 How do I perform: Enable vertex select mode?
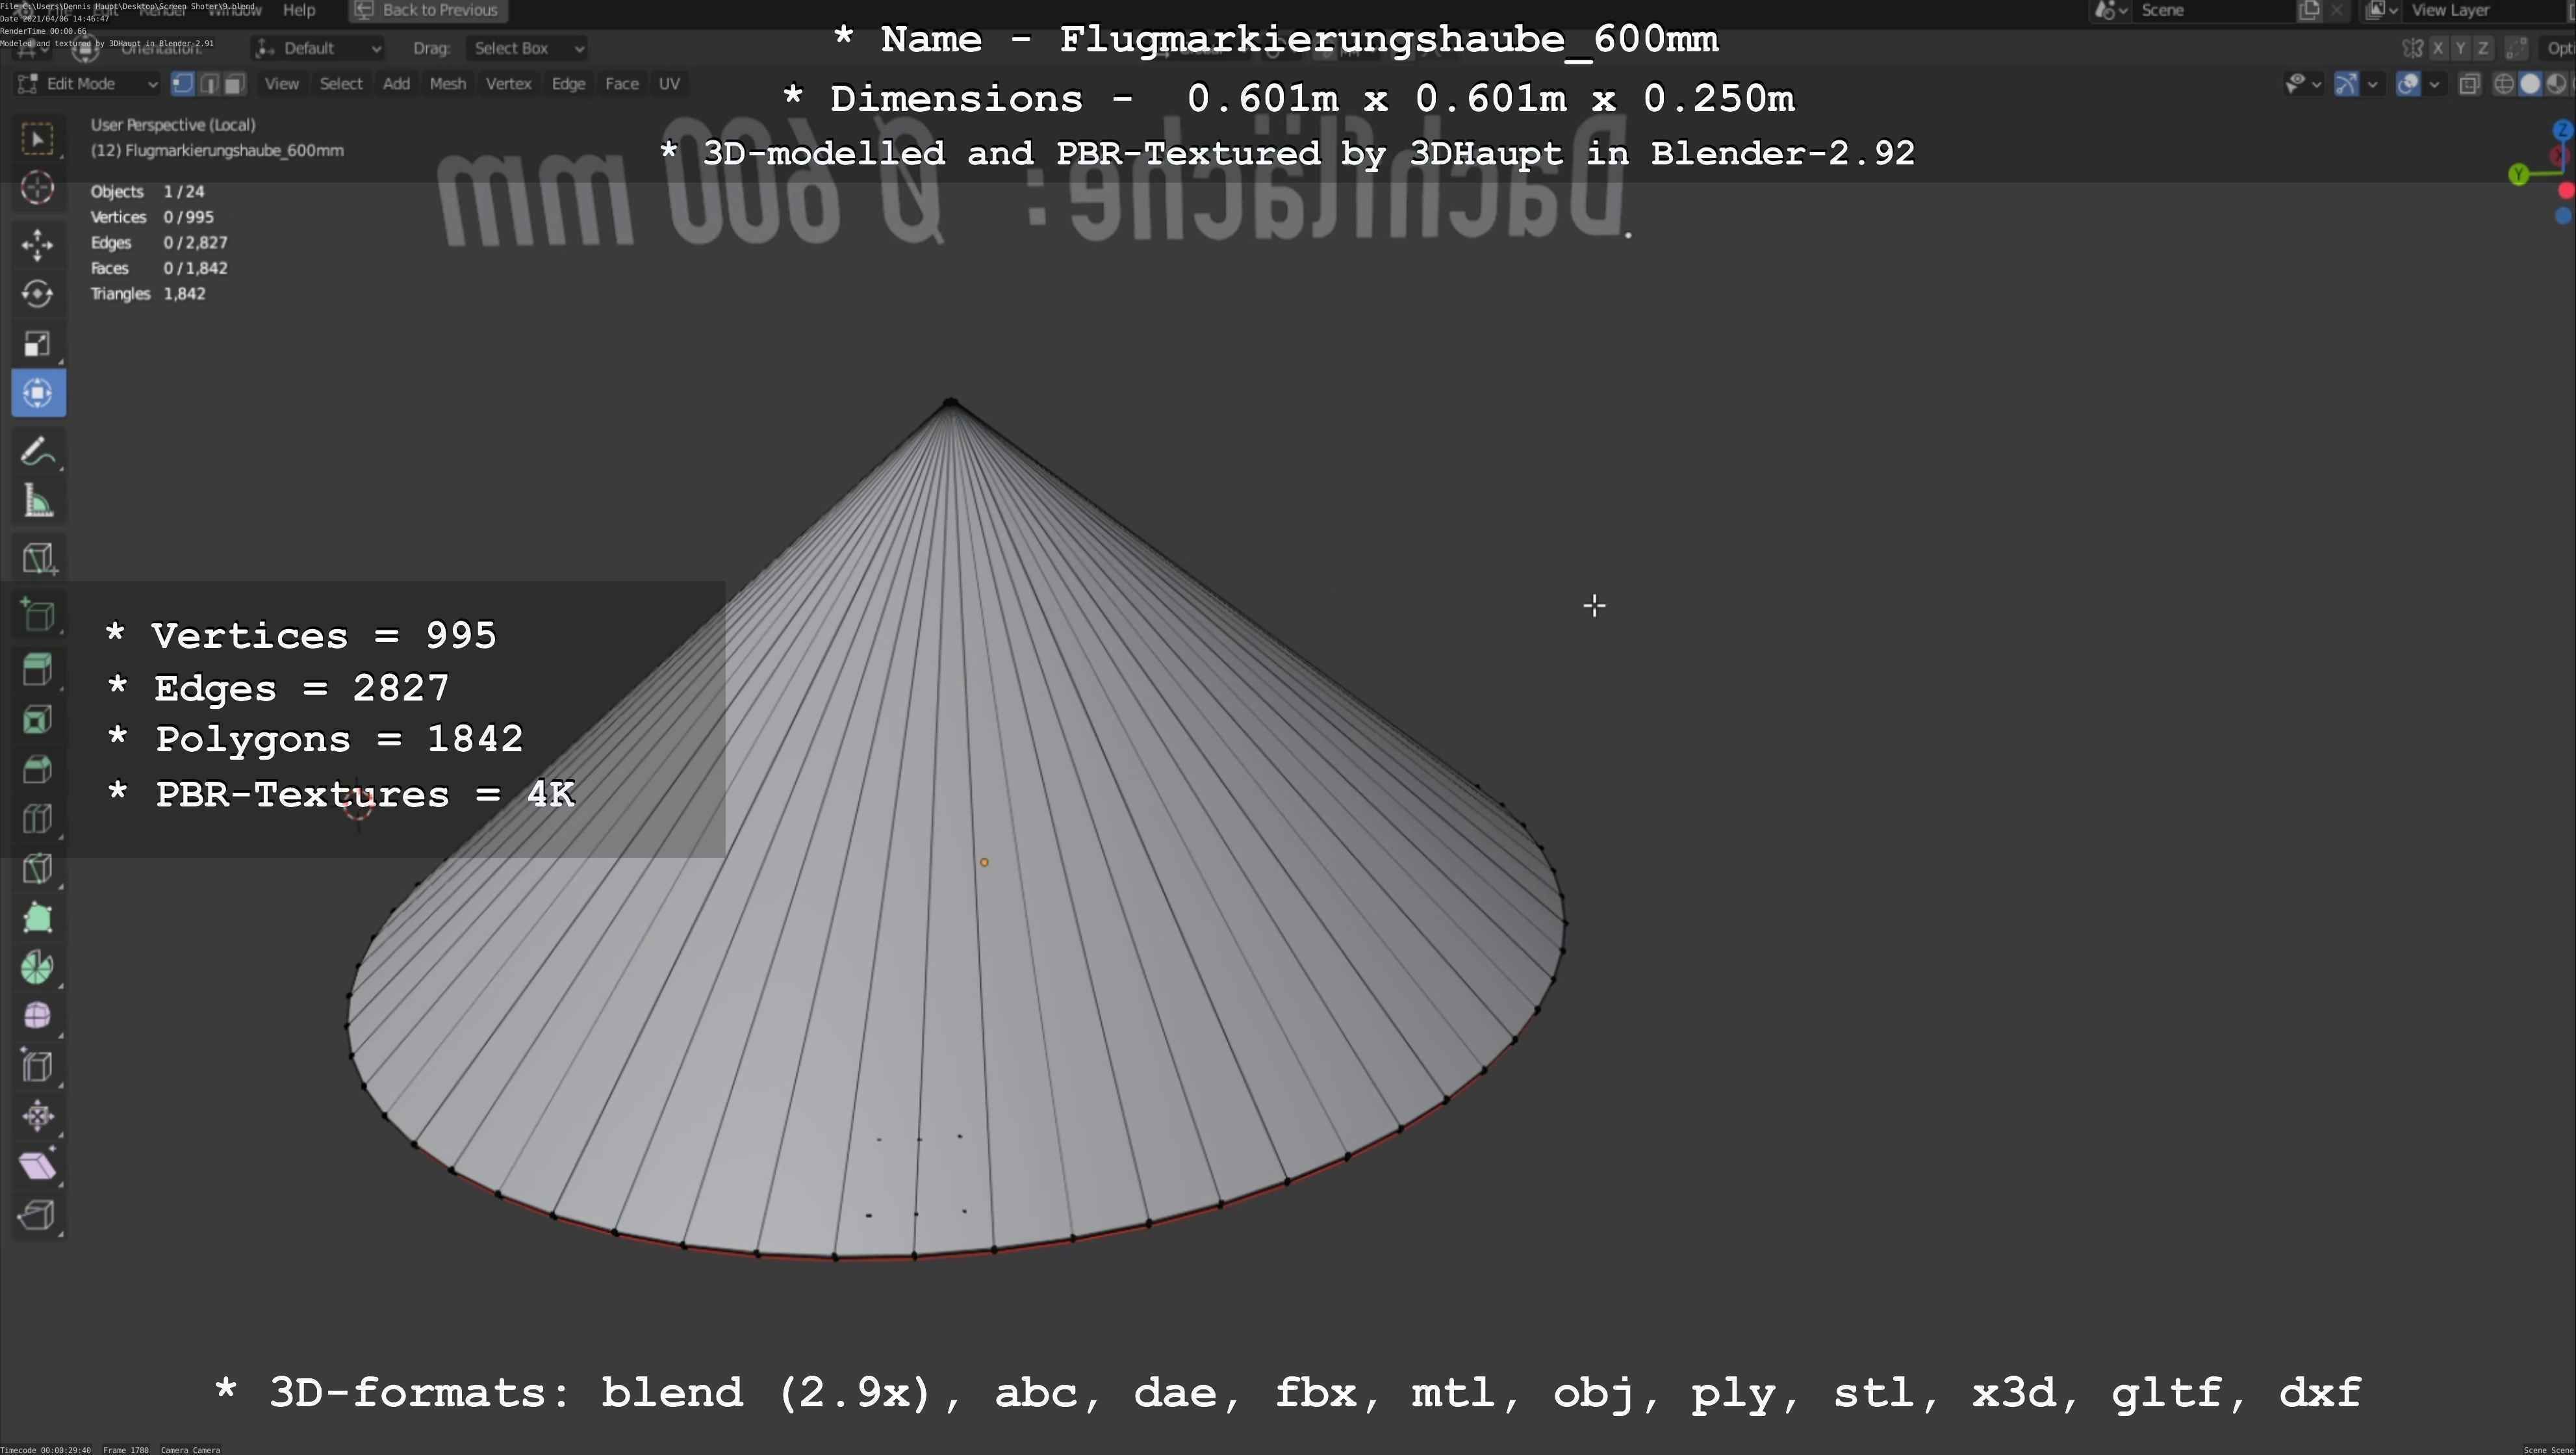pyautogui.click(x=182, y=84)
